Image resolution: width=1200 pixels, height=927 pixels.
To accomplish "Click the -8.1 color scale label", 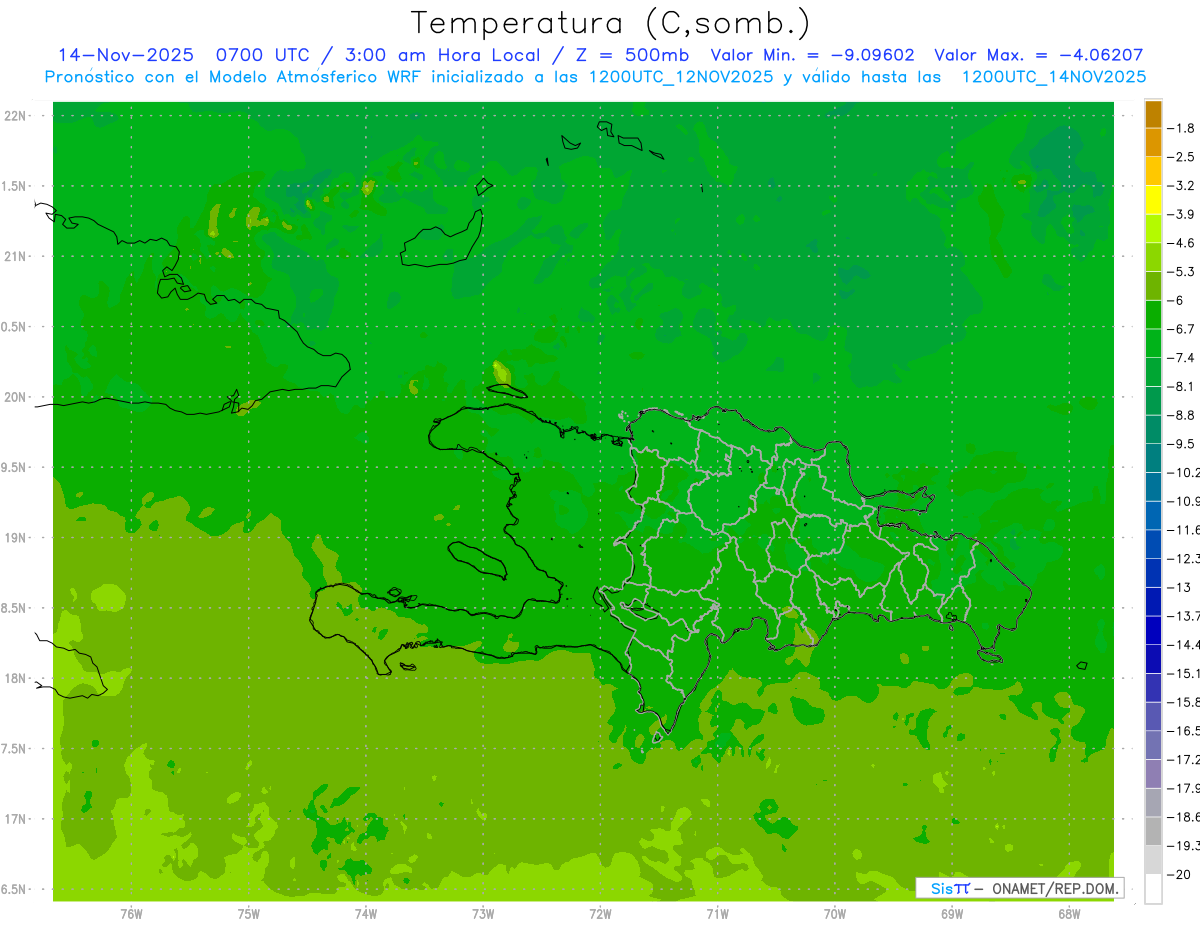I will pyautogui.click(x=1181, y=386).
